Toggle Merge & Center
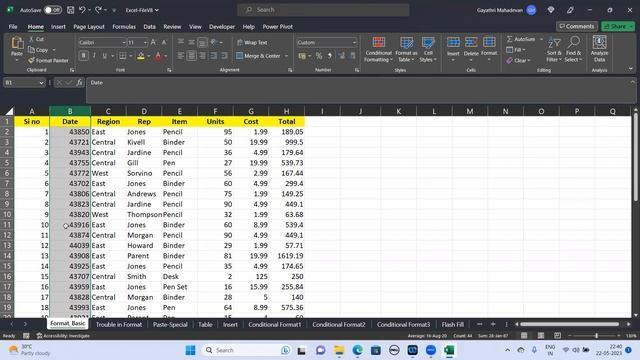Screen dimensions: 640x360 tap(258, 56)
